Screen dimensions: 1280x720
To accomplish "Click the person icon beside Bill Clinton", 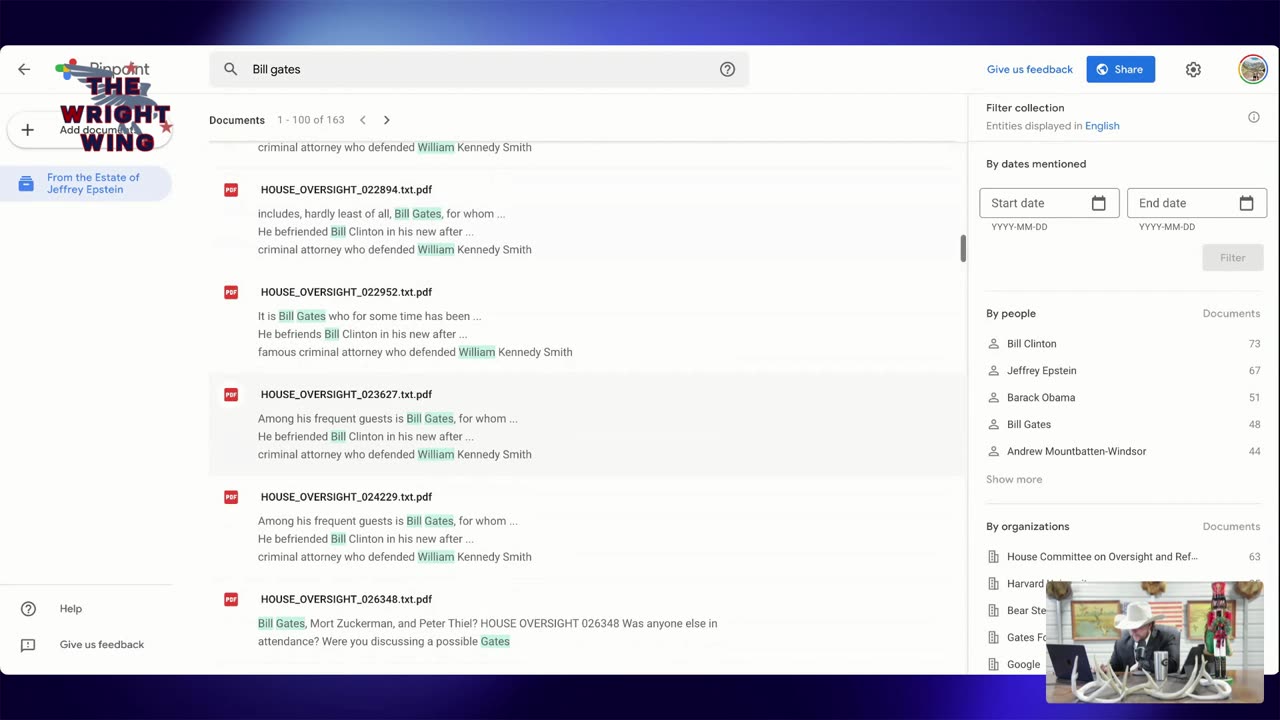I will coord(993,344).
